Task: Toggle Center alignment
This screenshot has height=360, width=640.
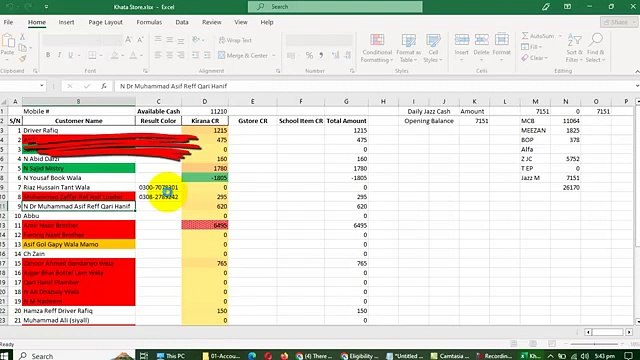Action: (169, 55)
